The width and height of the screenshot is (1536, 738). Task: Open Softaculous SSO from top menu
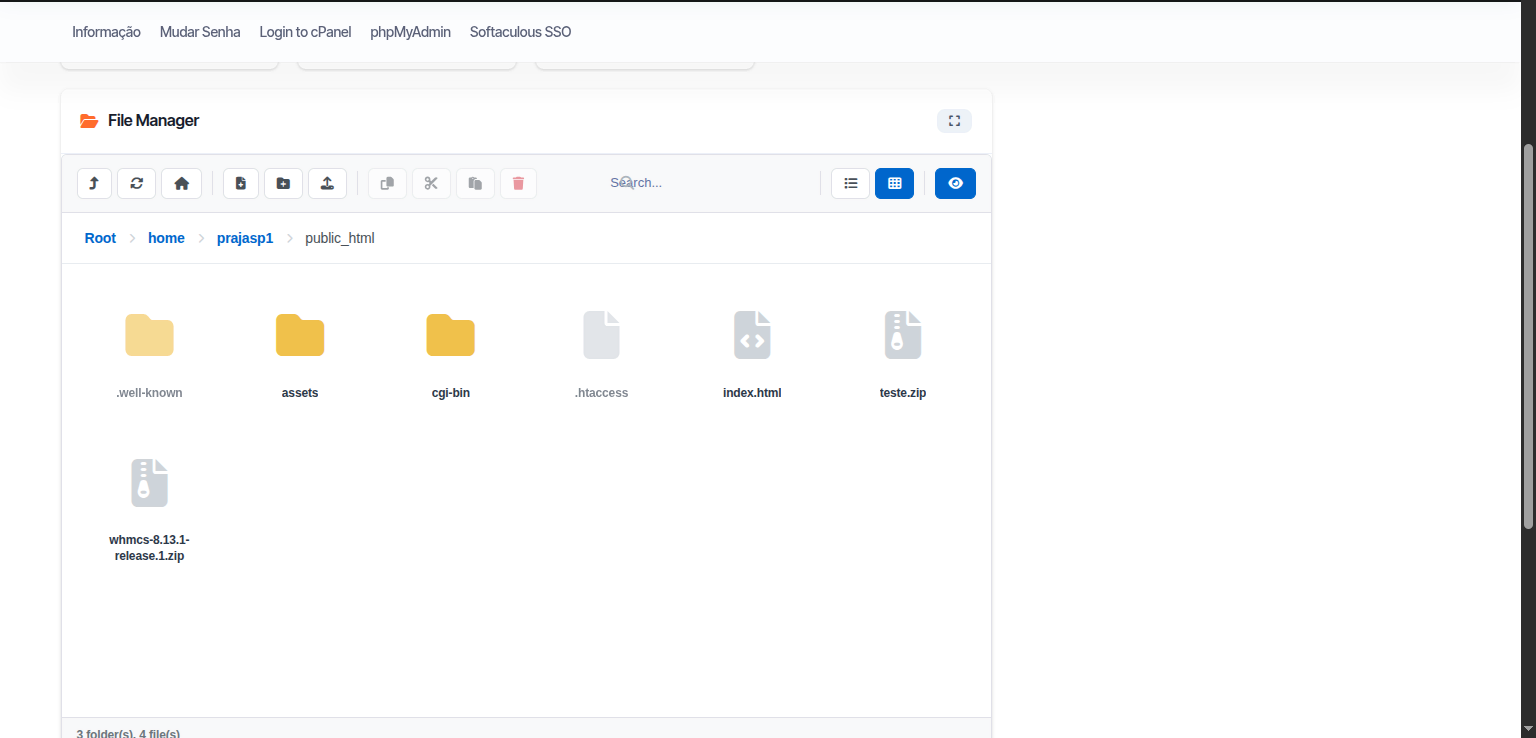tap(520, 32)
